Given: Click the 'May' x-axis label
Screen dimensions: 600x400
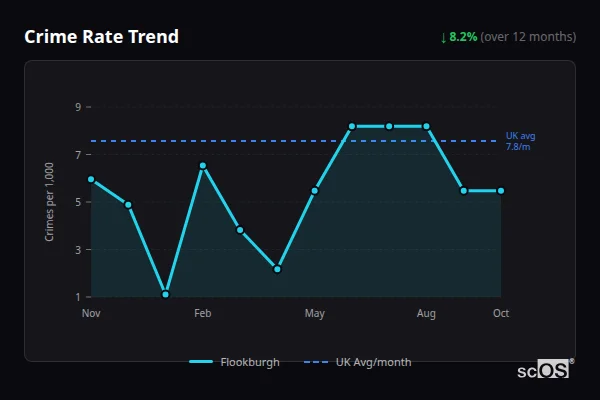Looking at the screenshot, I should (x=315, y=314).
